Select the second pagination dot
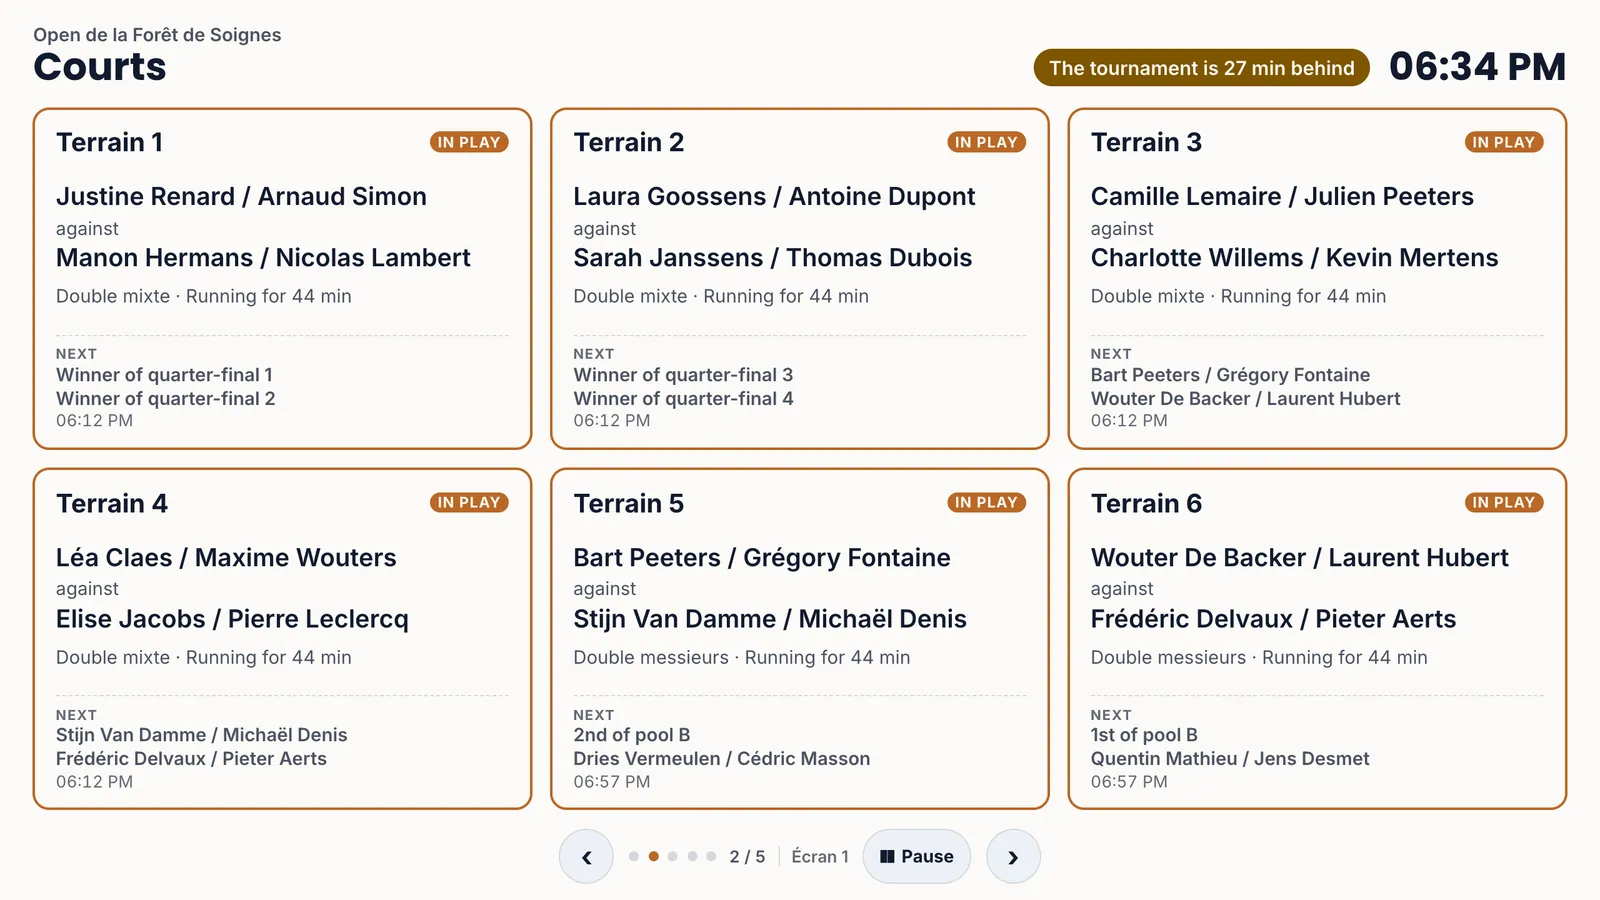This screenshot has width=1600, height=900. pyautogui.click(x=653, y=856)
